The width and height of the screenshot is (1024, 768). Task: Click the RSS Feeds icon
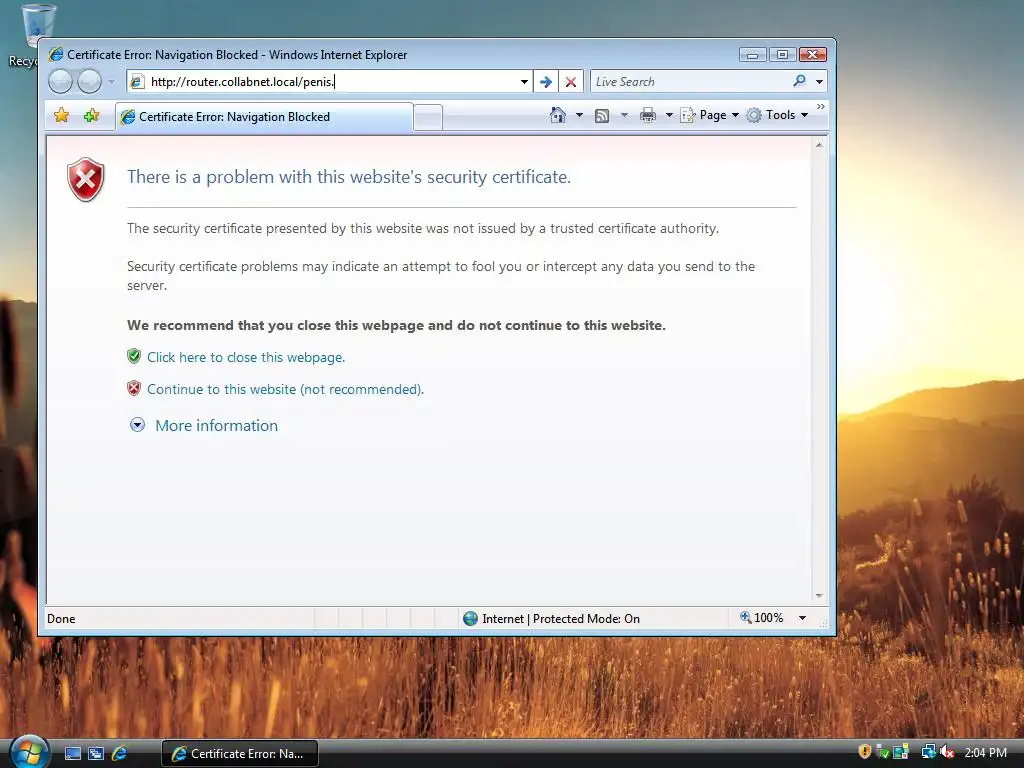602,116
